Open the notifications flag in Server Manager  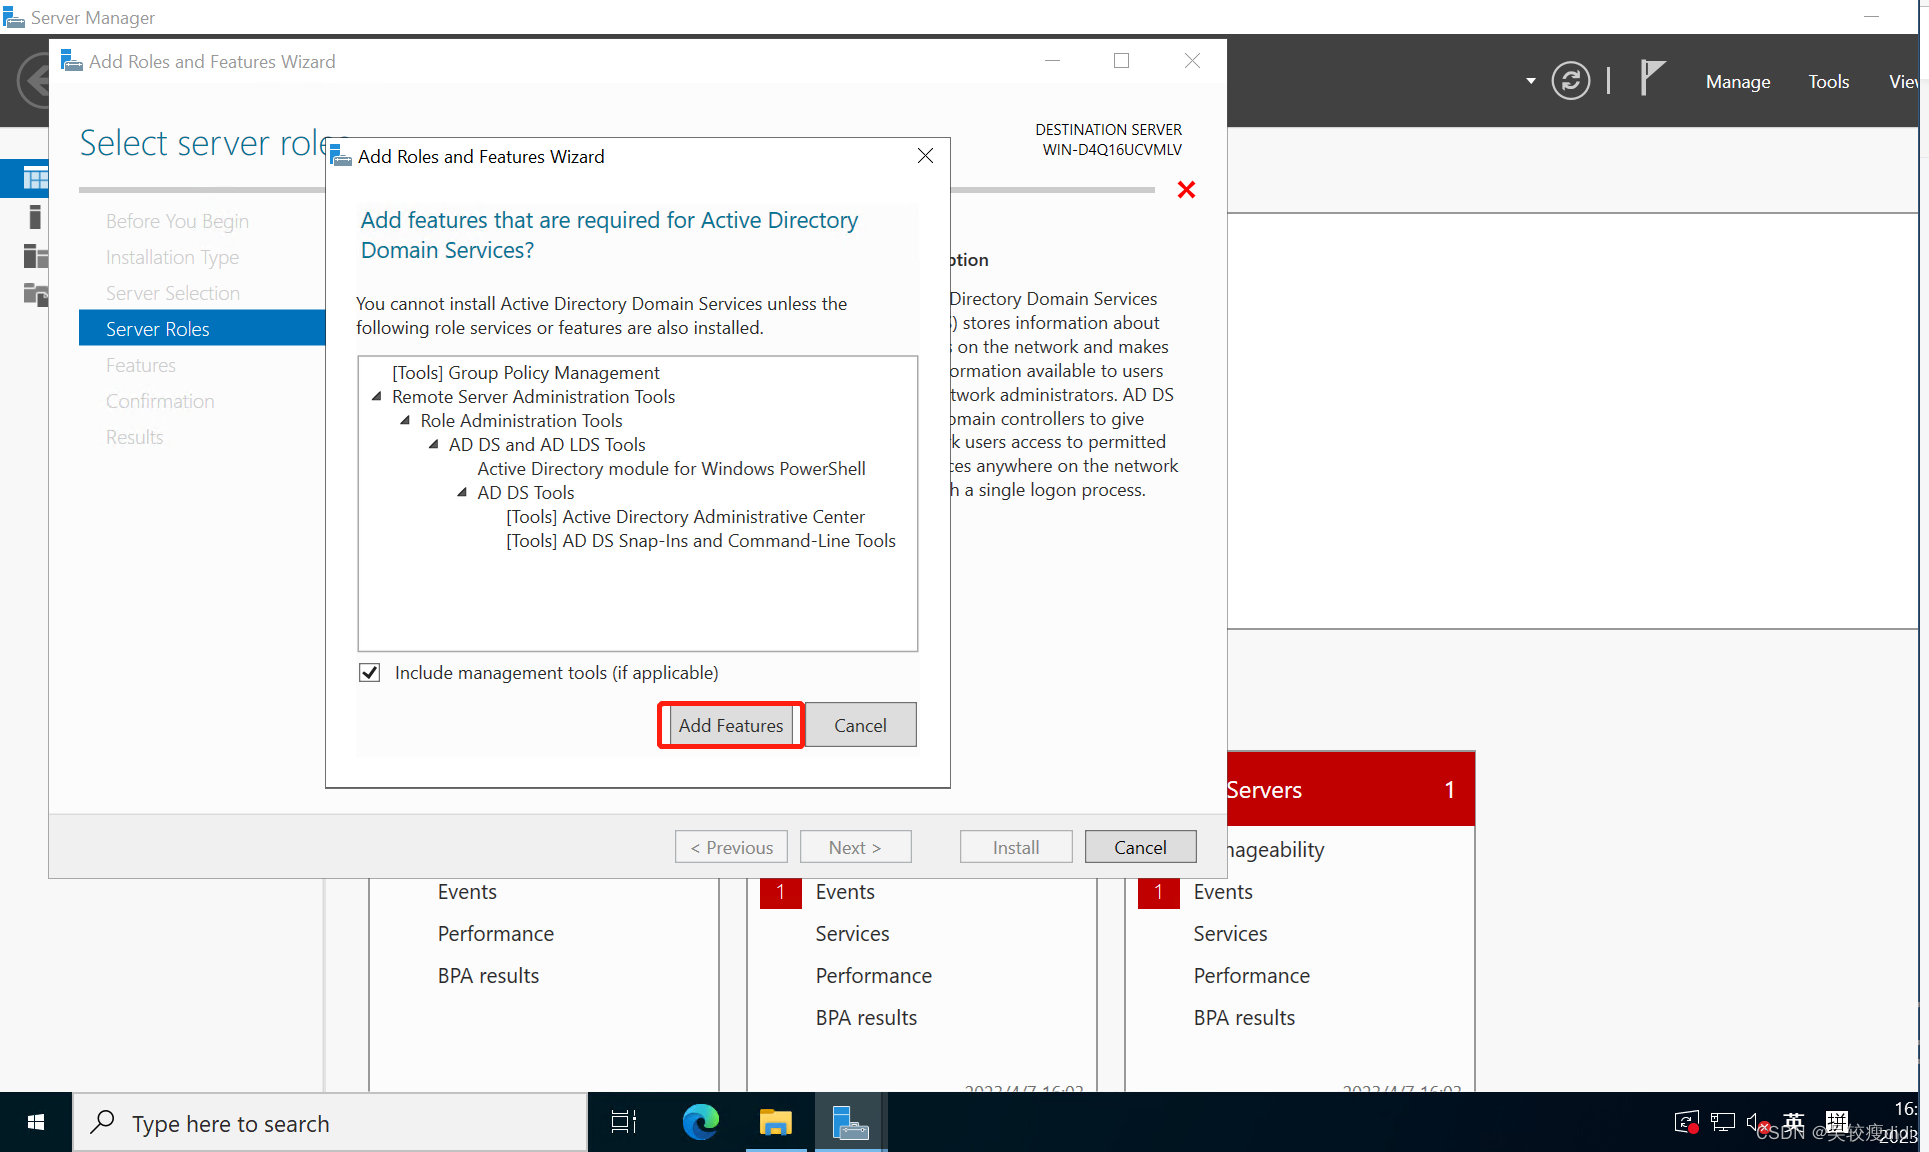coord(1651,78)
